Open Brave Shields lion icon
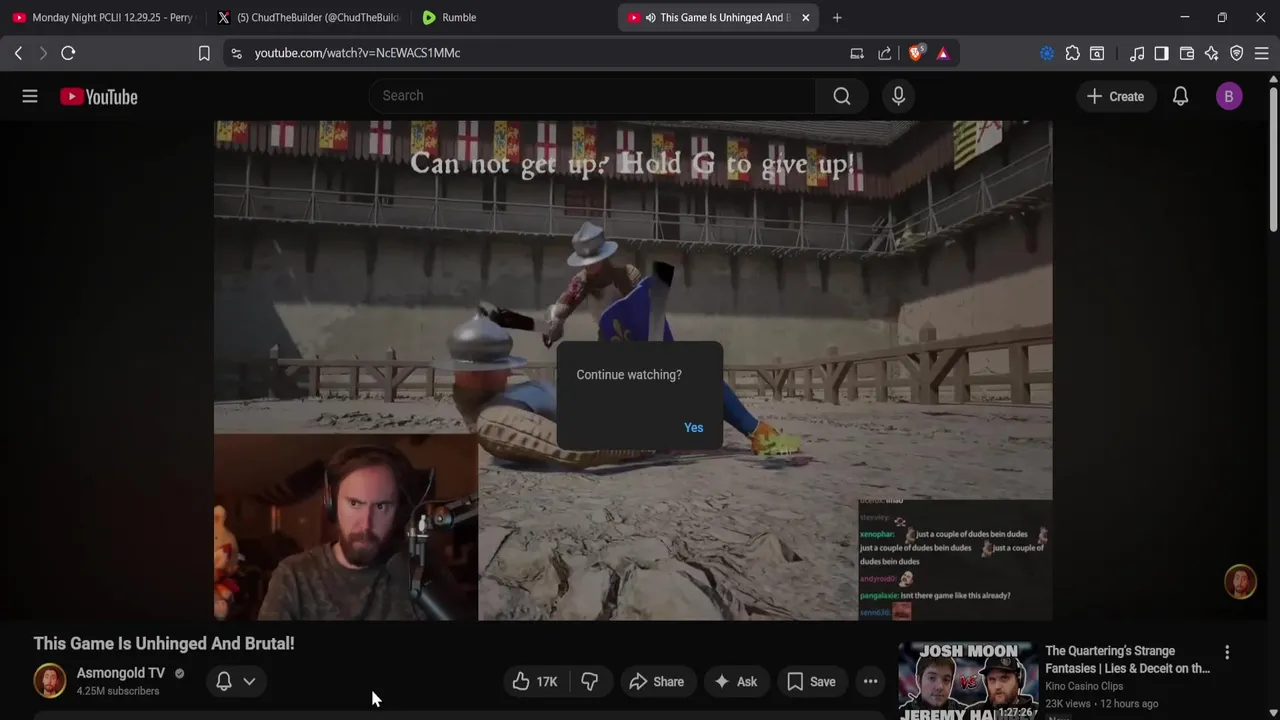1280x720 pixels. [916, 53]
